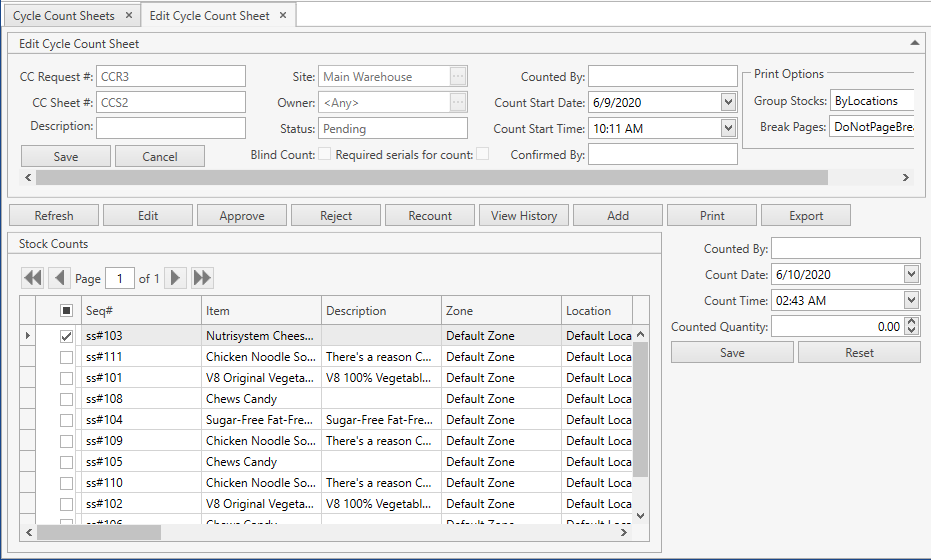Go to previous page of stock counts
The height and width of the screenshot is (560, 931).
[60, 278]
